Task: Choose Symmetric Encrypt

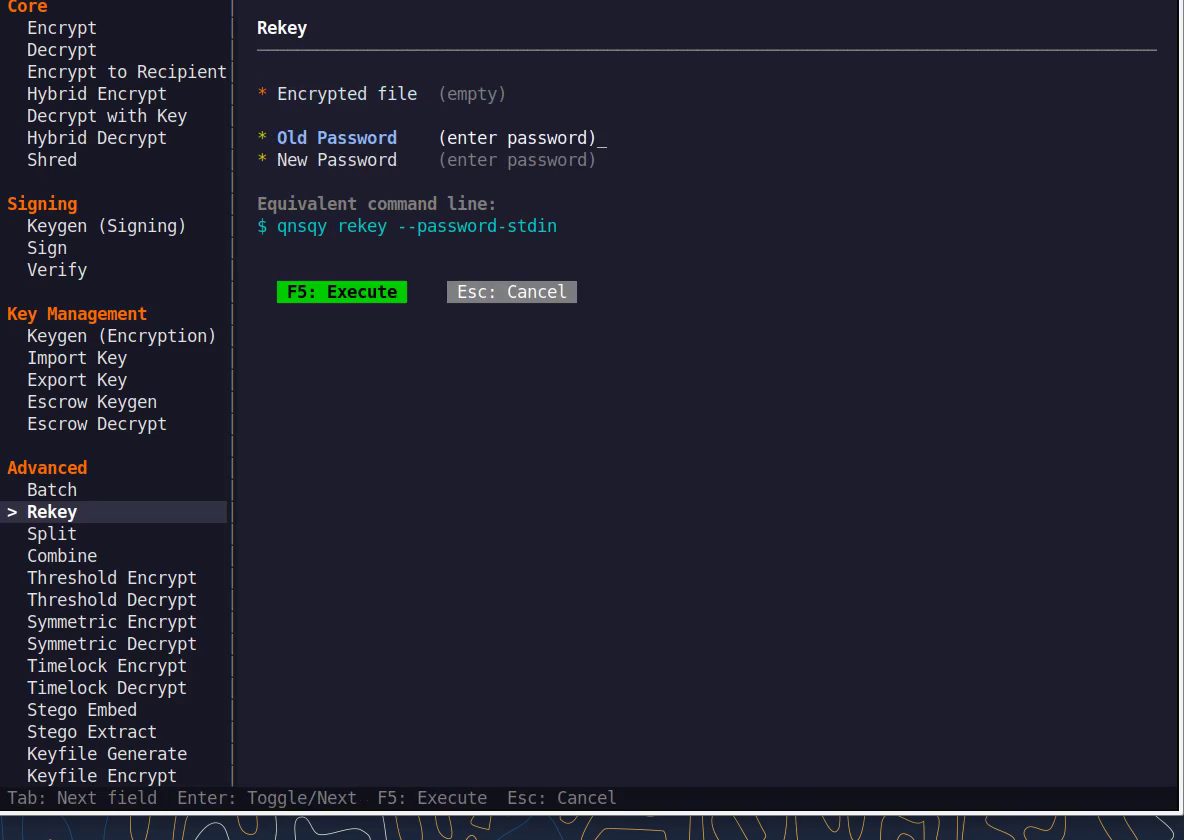Action: pos(112,621)
